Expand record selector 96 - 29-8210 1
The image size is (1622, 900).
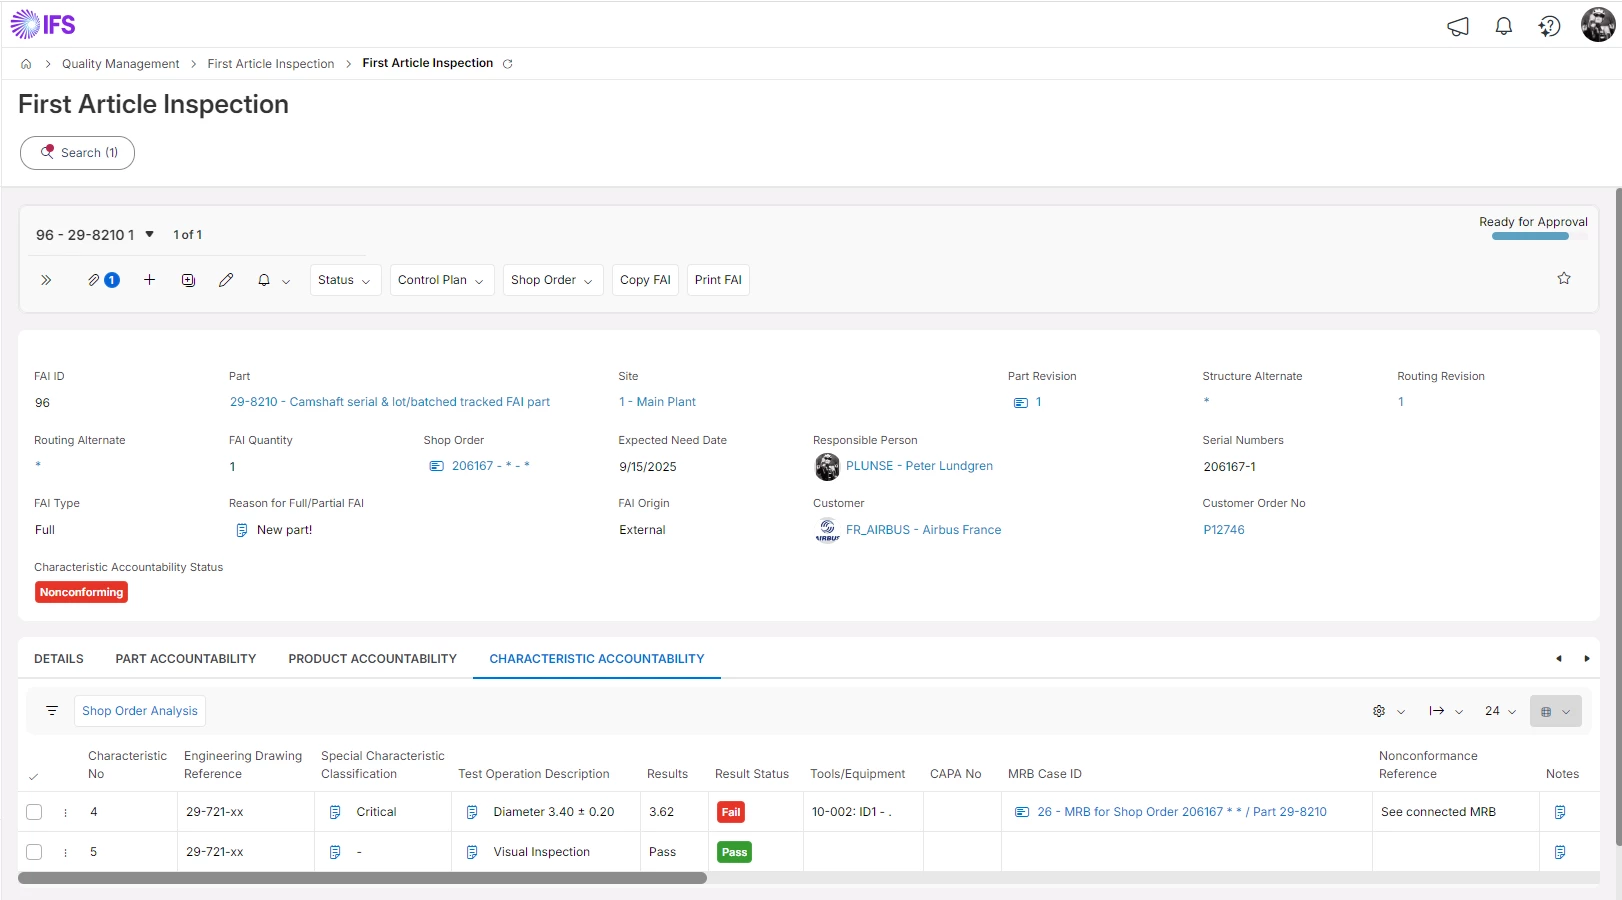[95, 235]
